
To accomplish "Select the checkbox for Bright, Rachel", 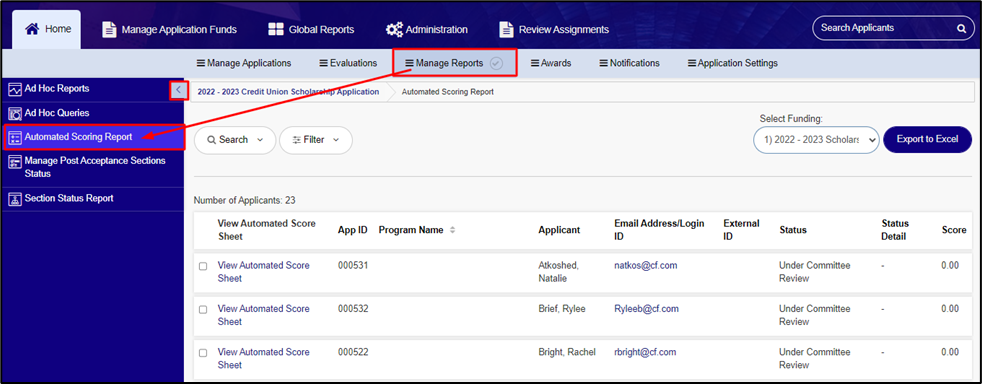I will (203, 353).
